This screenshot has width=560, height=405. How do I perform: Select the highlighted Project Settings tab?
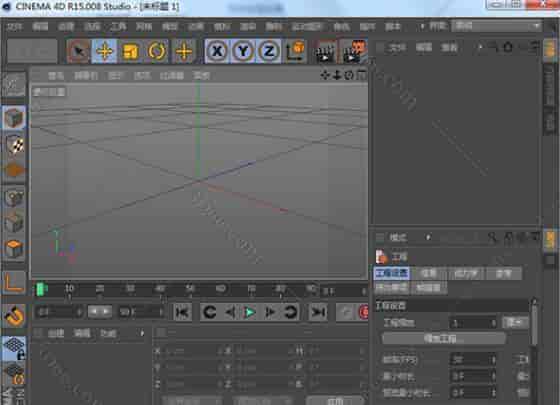click(392, 274)
